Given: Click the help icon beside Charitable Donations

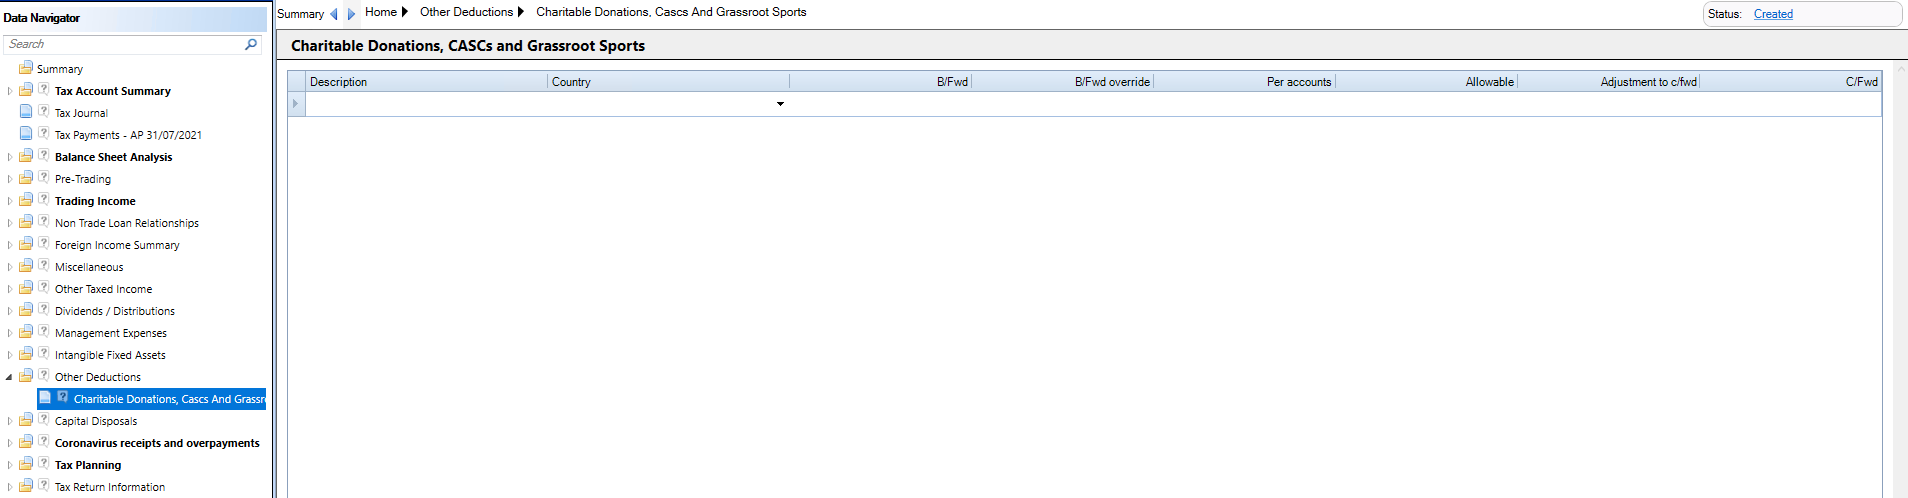Looking at the screenshot, I should click(63, 397).
